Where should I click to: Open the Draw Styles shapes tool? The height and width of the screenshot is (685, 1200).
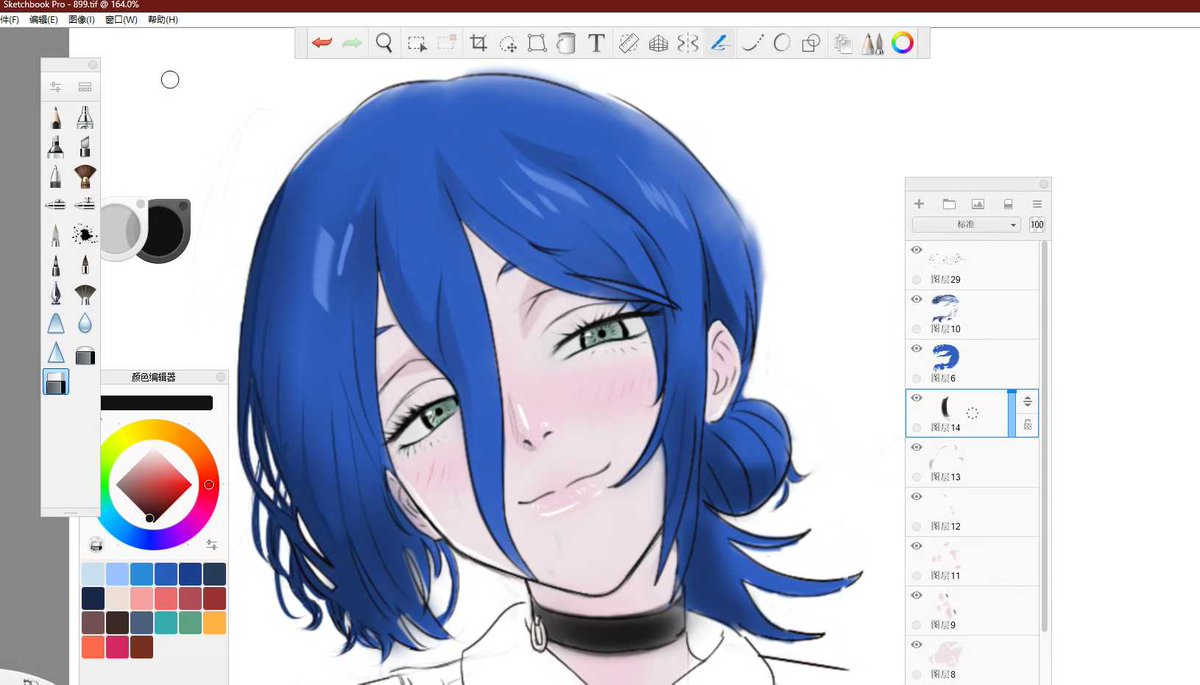coord(812,43)
